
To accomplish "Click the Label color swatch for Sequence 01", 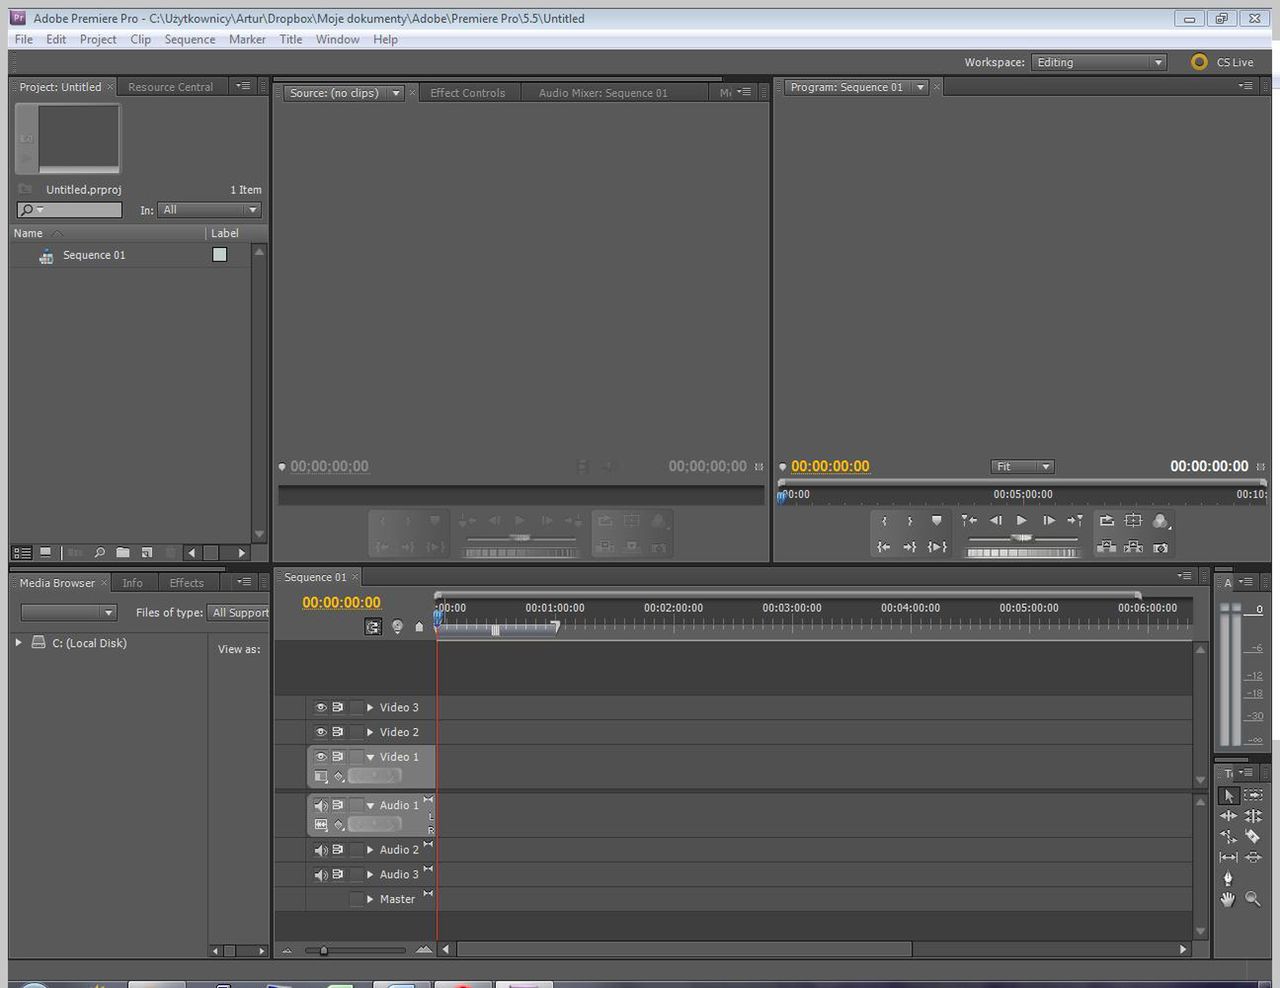I will pyautogui.click(x=220, y=255).
